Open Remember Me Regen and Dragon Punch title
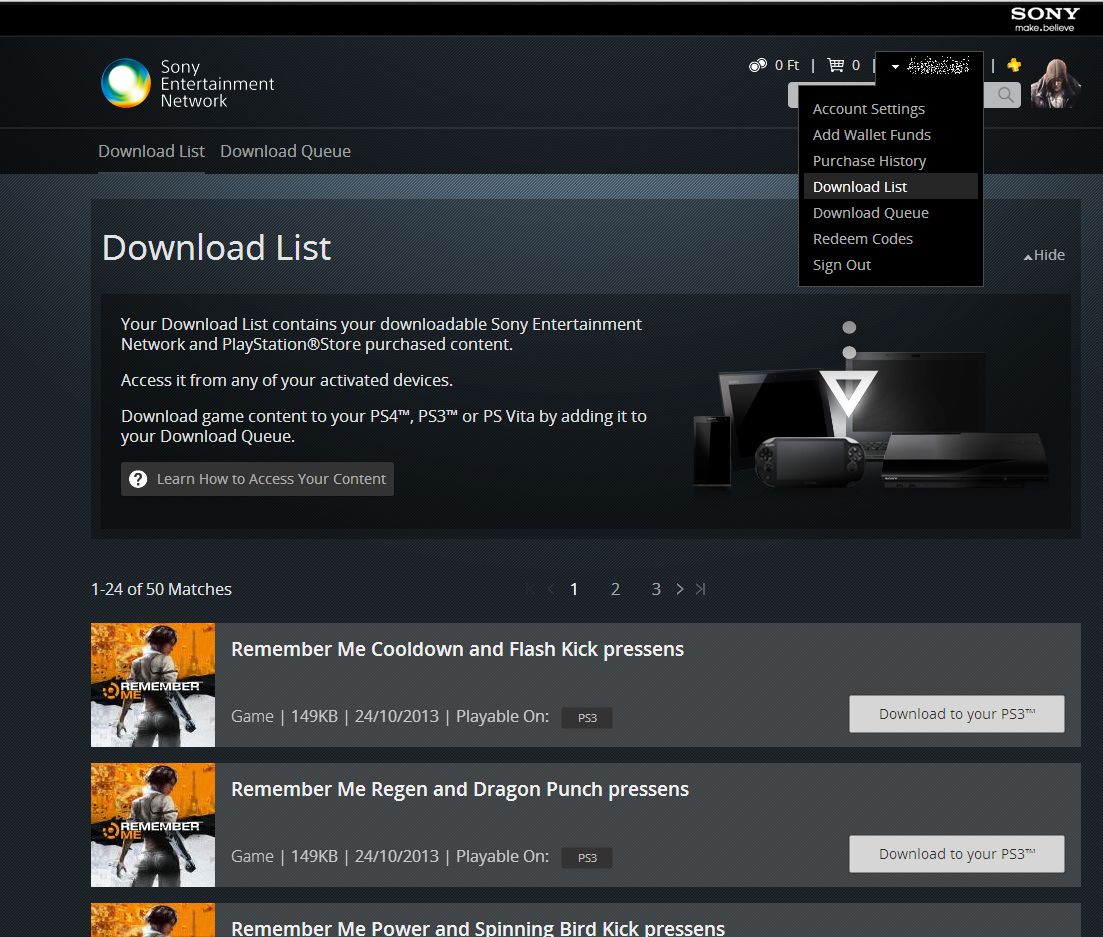The width and height of the screenshot is (1103, 937). point(460,789)
